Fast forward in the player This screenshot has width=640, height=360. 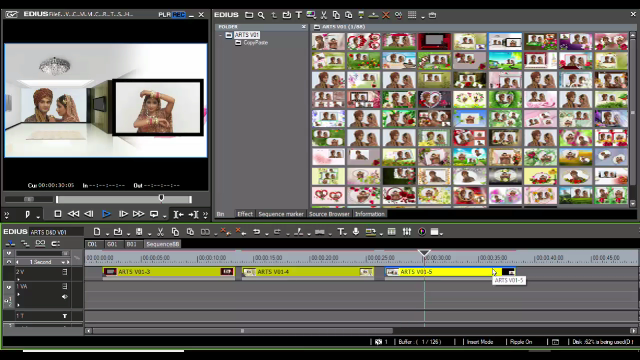(138, 214)
